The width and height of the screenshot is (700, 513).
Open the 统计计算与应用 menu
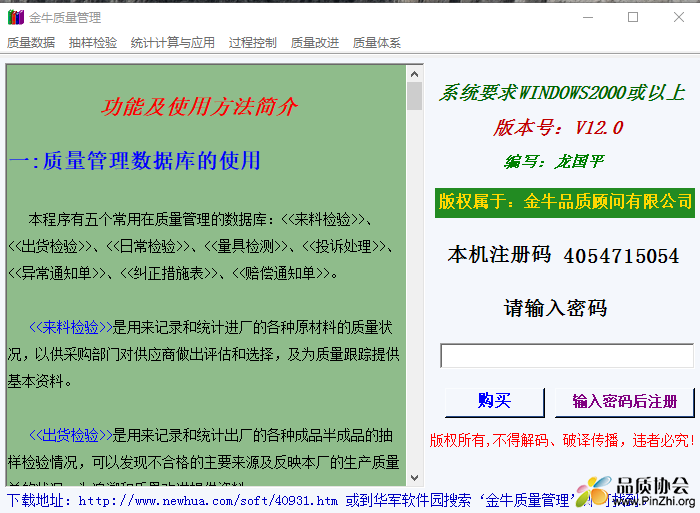[172, 43]
